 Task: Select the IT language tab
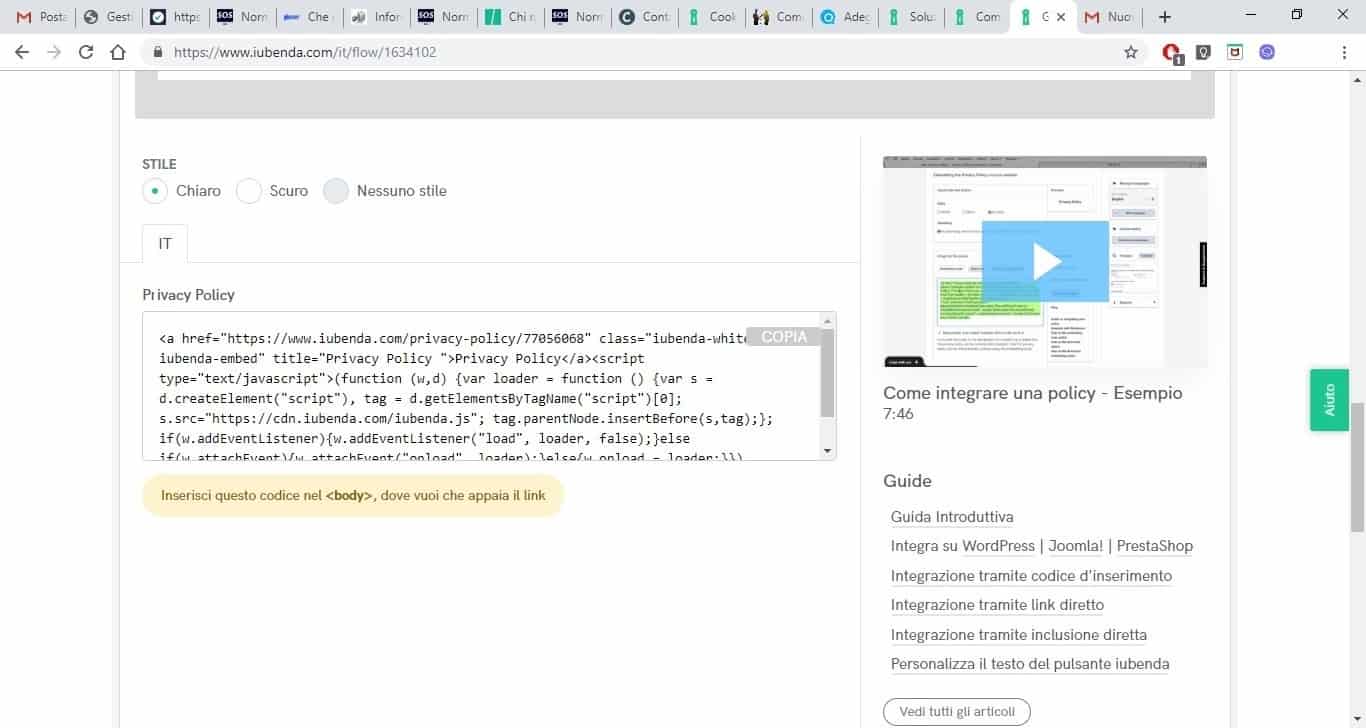click(x=165, y=244)
